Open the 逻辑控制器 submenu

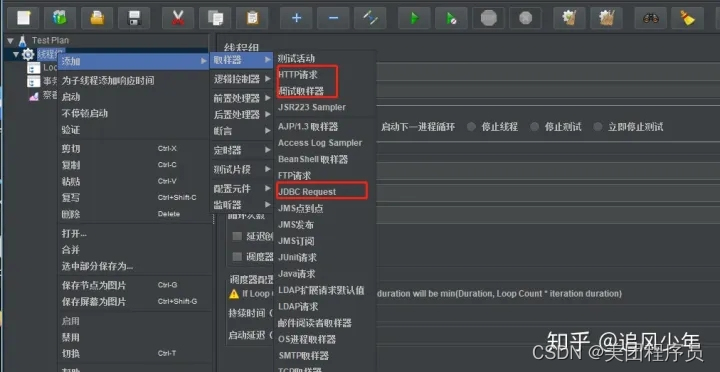[242, 79]
